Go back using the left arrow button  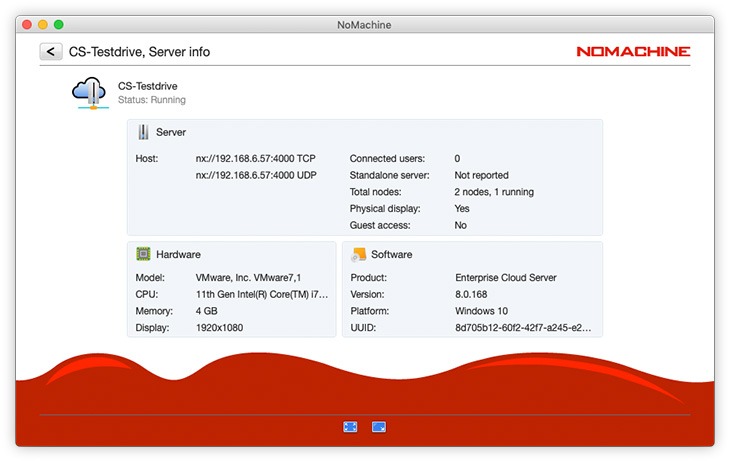(x=50, y=51)
